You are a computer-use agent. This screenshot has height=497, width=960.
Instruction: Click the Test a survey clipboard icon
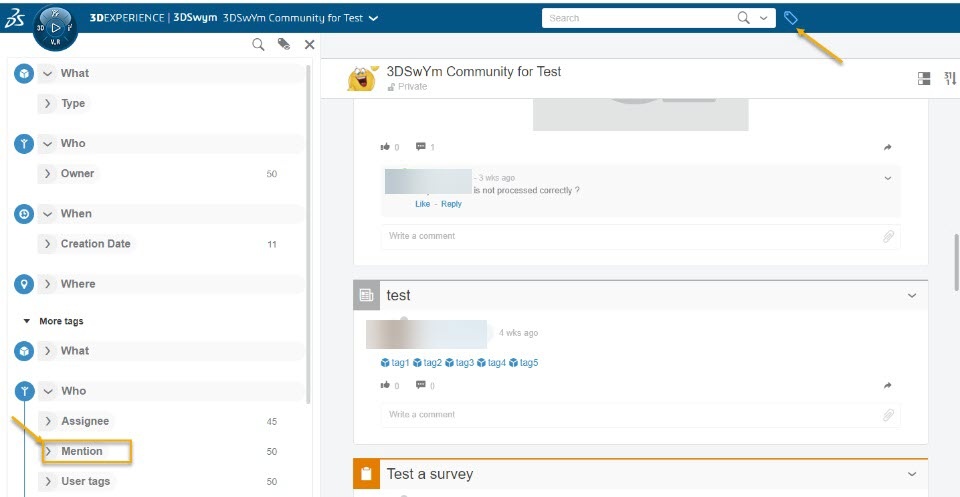tap(367, 474)
